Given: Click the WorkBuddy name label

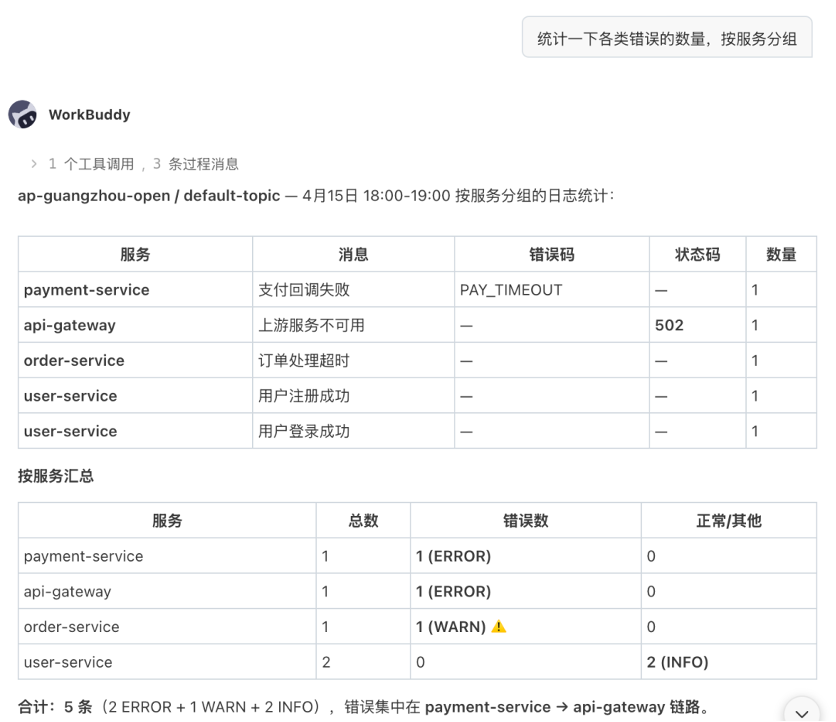Looking at the screenshot, I should coord(90,115).
